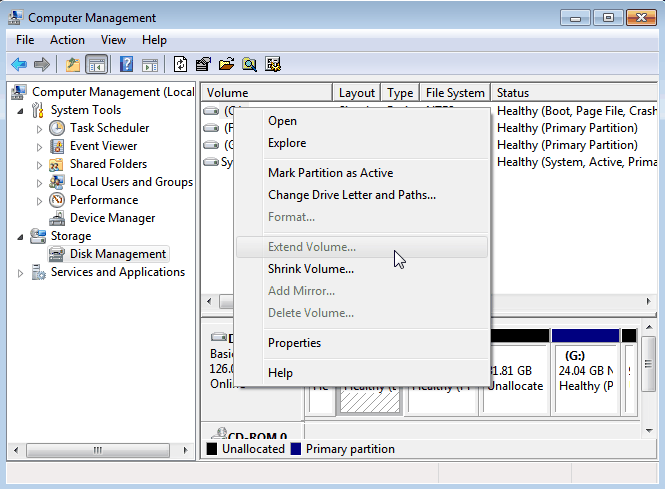Select Mark Partition as Active
The image size is (665, 489).
362,173
